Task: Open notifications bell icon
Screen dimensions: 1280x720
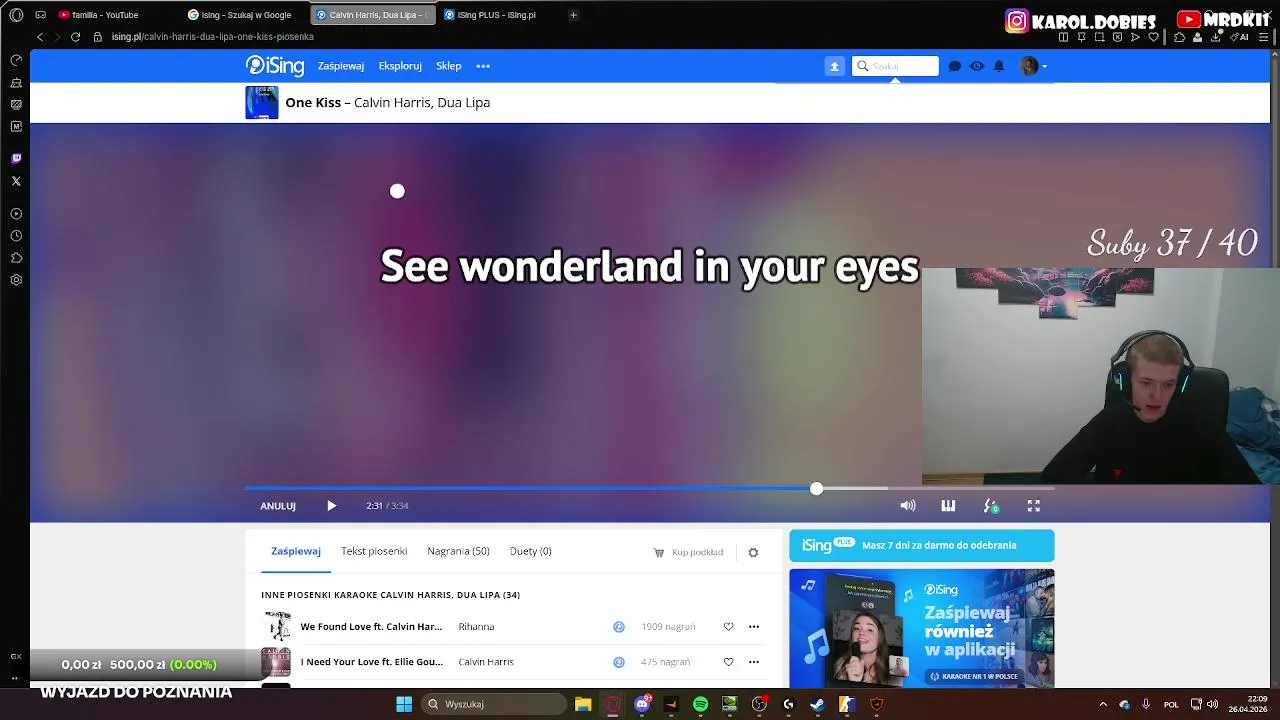Action: [x=999, y=66]
